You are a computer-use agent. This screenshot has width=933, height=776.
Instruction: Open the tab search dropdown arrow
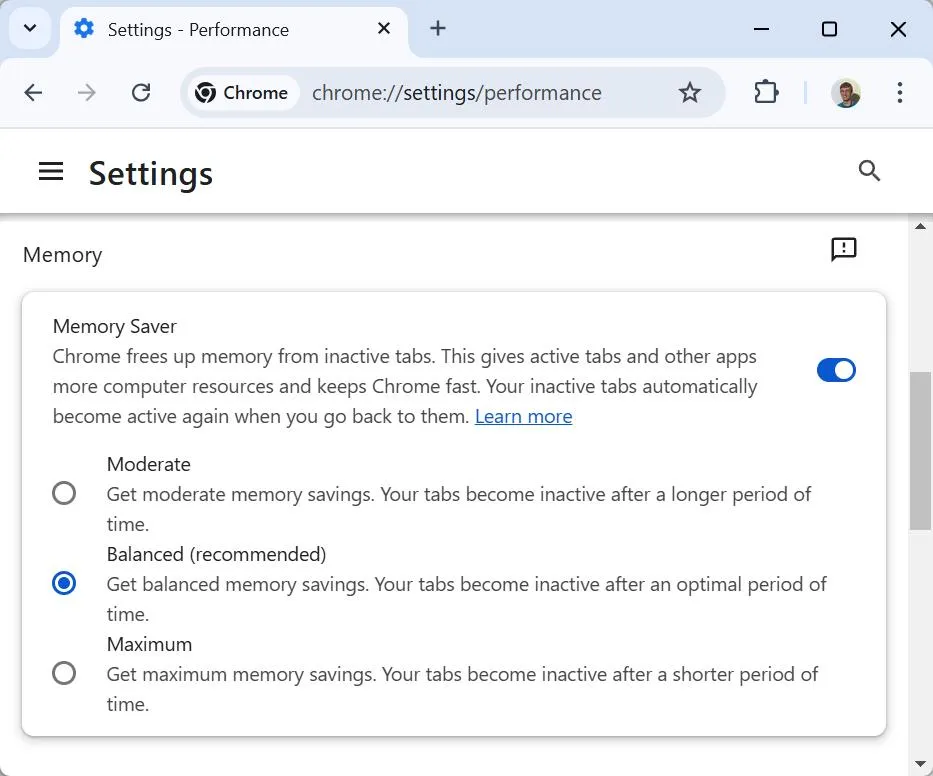pyautogui.click(x=30, y=28)
